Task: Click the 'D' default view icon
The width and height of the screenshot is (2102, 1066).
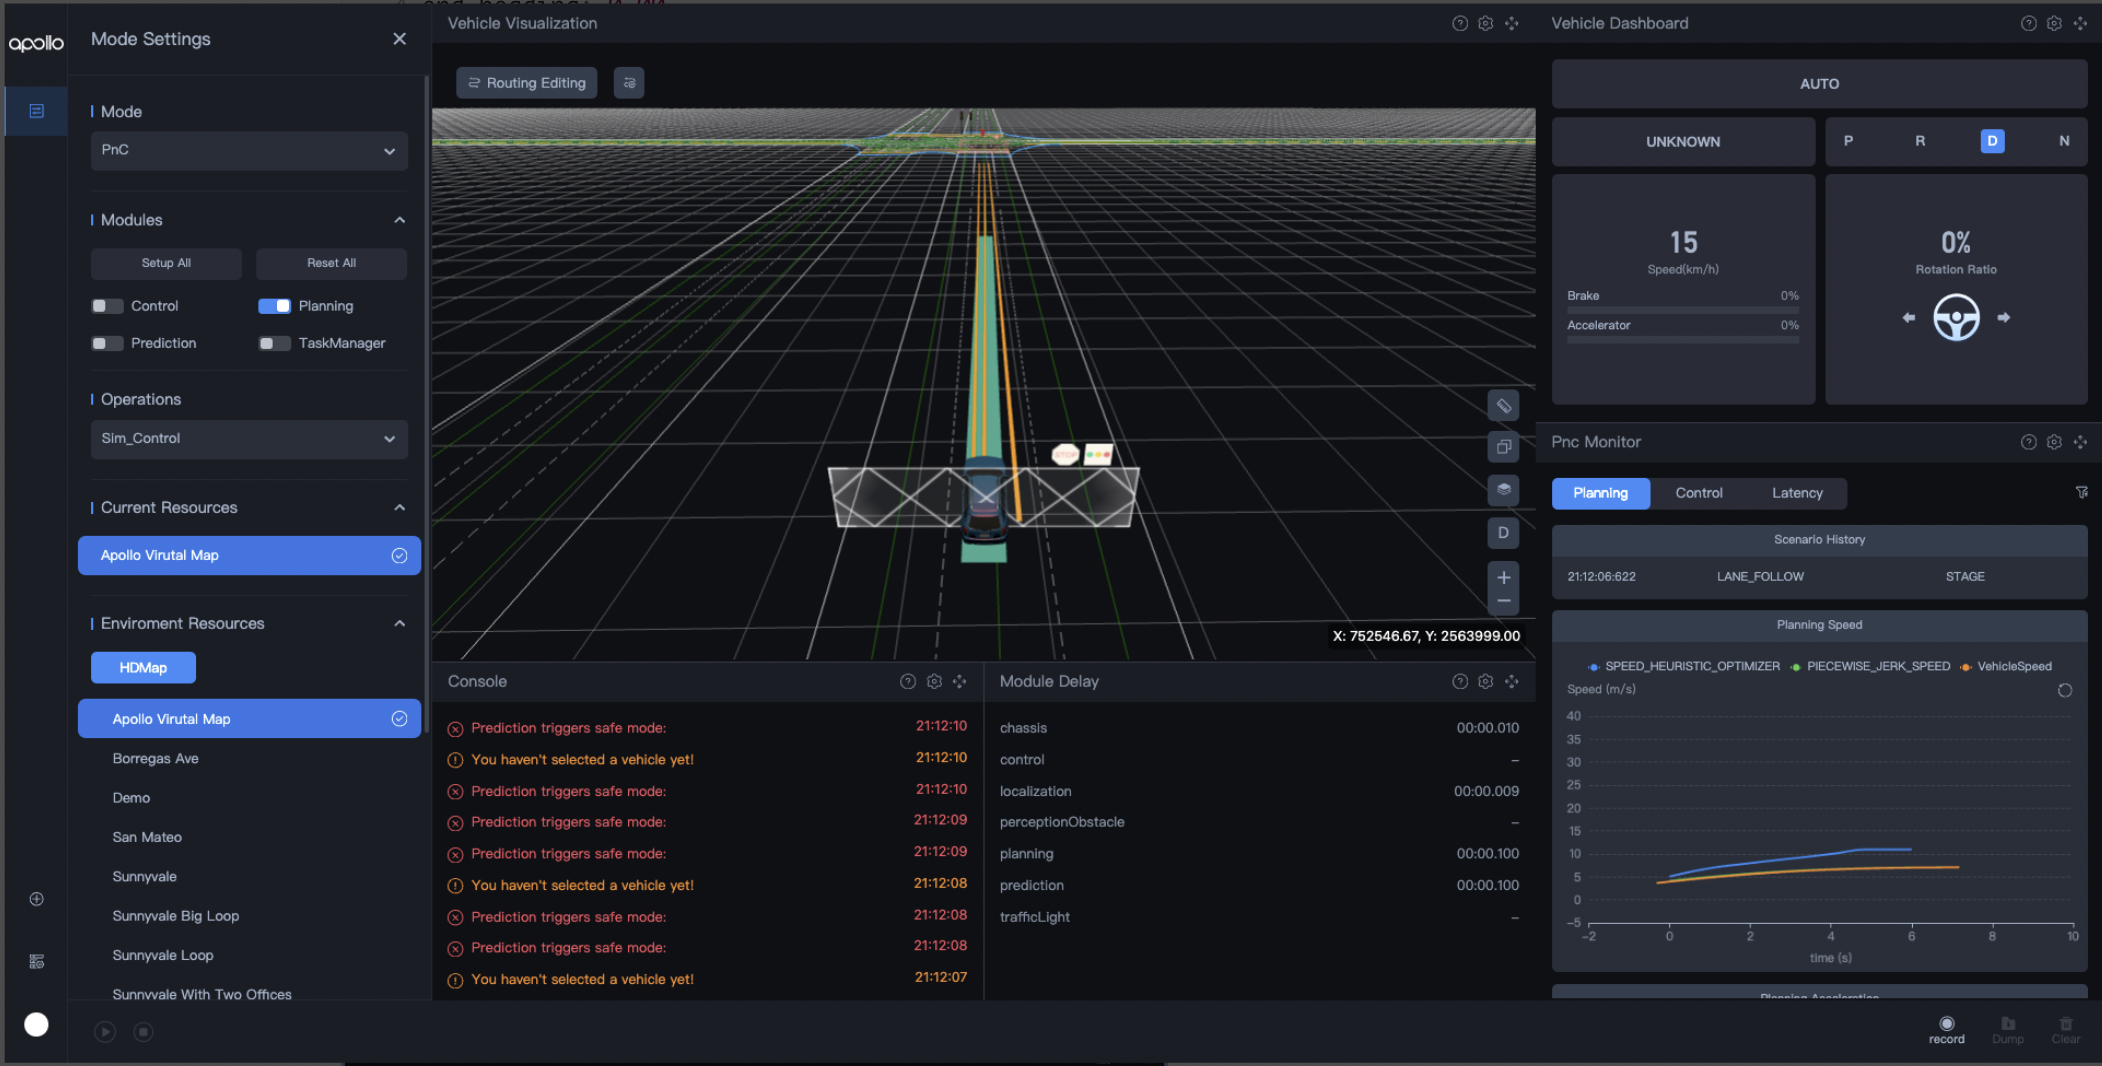Action: (x=1504, y=533)
